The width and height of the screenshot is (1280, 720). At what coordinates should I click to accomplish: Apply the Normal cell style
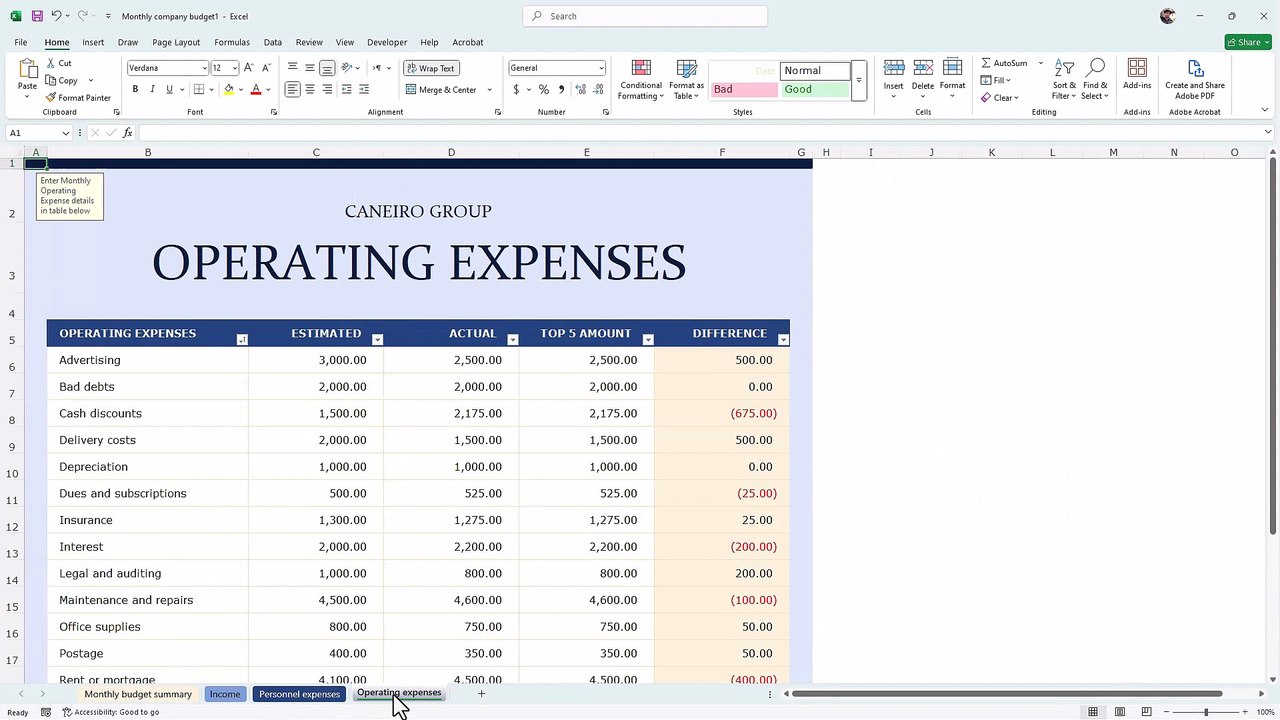814,70
